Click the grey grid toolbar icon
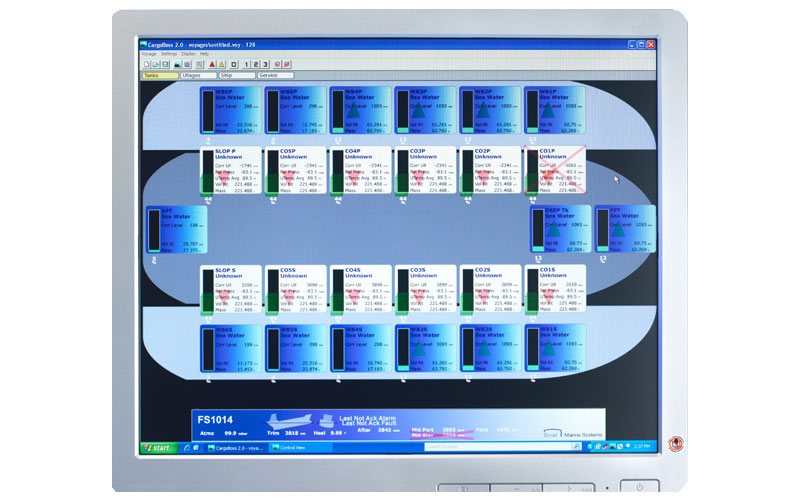This screenshot has width=800, height=500. 199,64
